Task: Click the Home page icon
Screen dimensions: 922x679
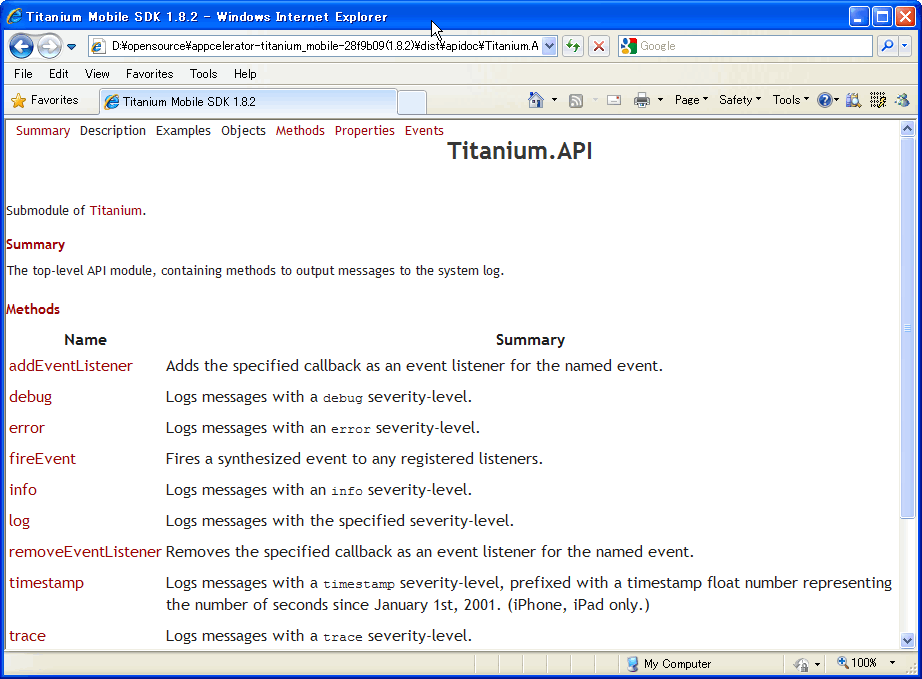Action: pos(536,101)
